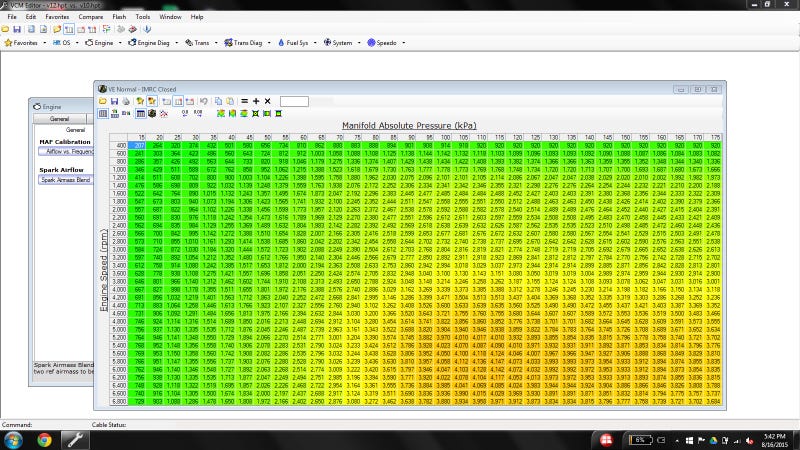Click the Google Drive tray icon
This screenshot has height=450, width=800.
(x=713, y=440)
